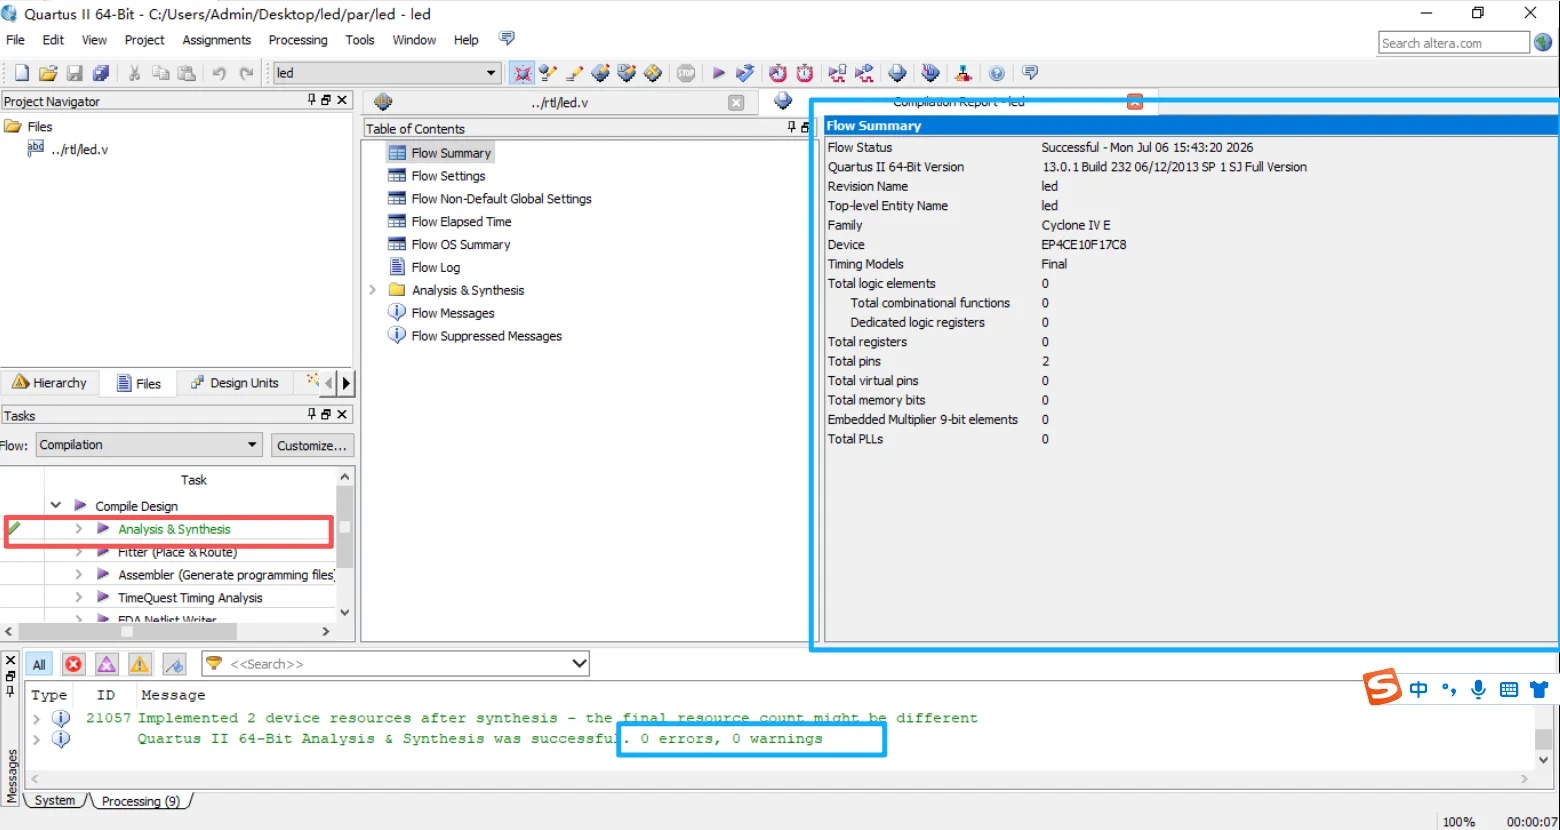The width and height of the screenshot is (1560, 830).
Task: Click the globe icon beside search box
Action: click(1543, 42)
